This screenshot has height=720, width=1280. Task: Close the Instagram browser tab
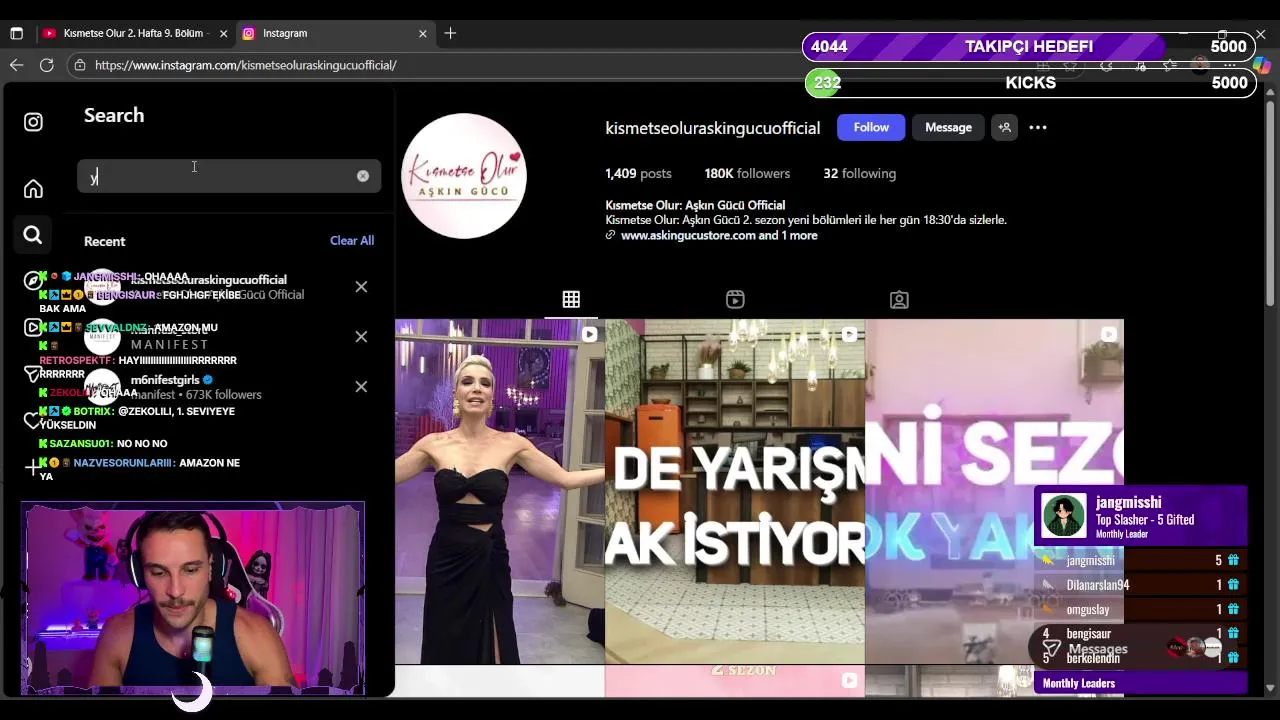pyautogui.click(x=422, y=33)
